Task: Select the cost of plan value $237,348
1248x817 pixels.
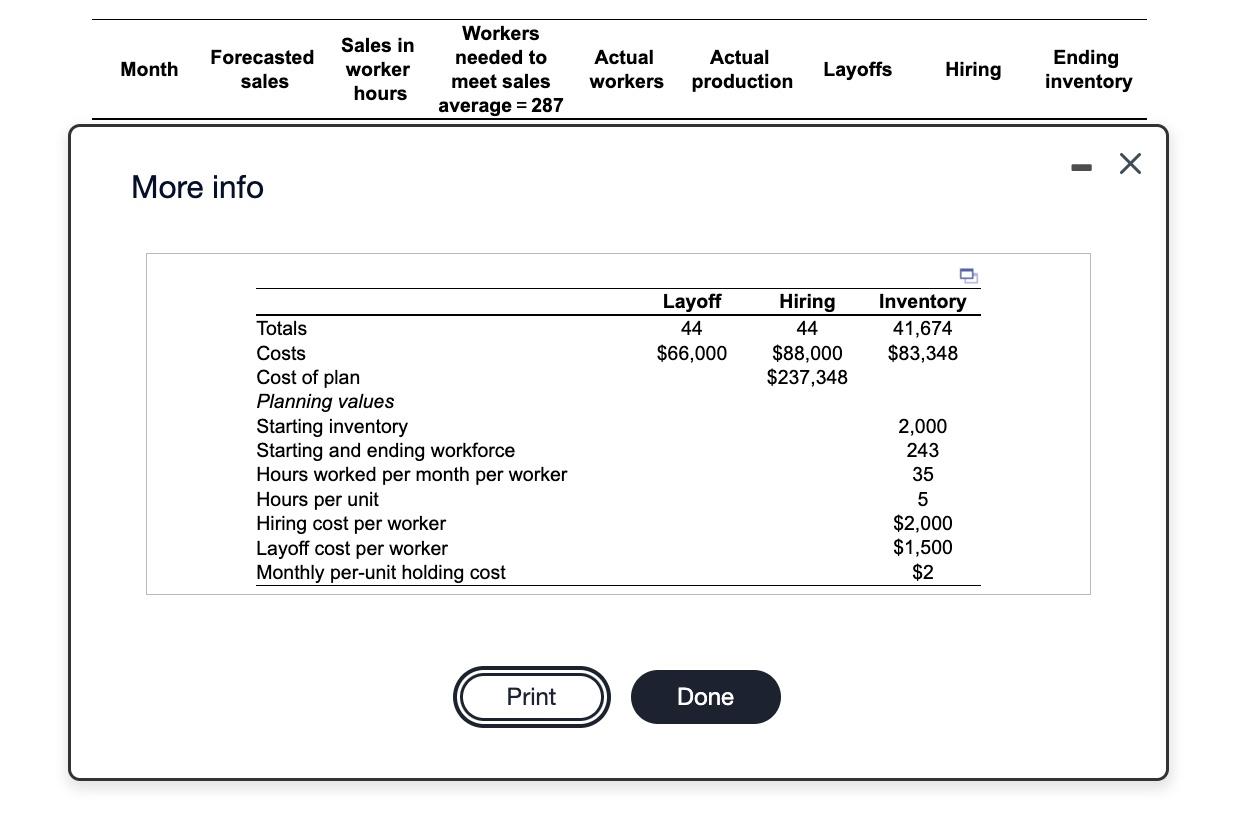Action: click(807, 377)
